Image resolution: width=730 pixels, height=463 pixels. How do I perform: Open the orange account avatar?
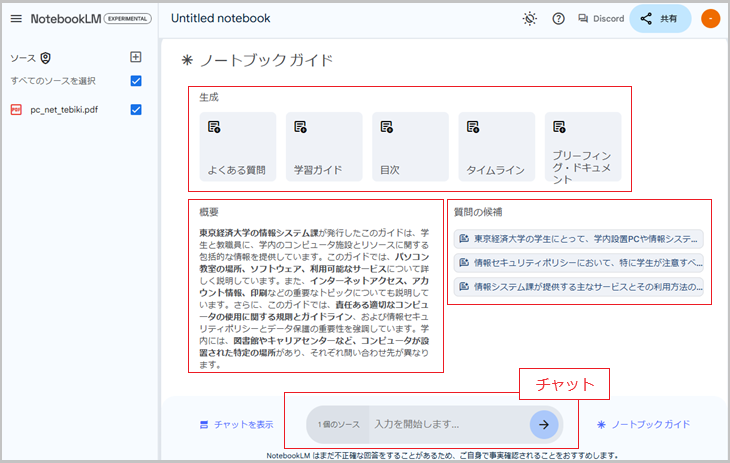coord(710,19)
